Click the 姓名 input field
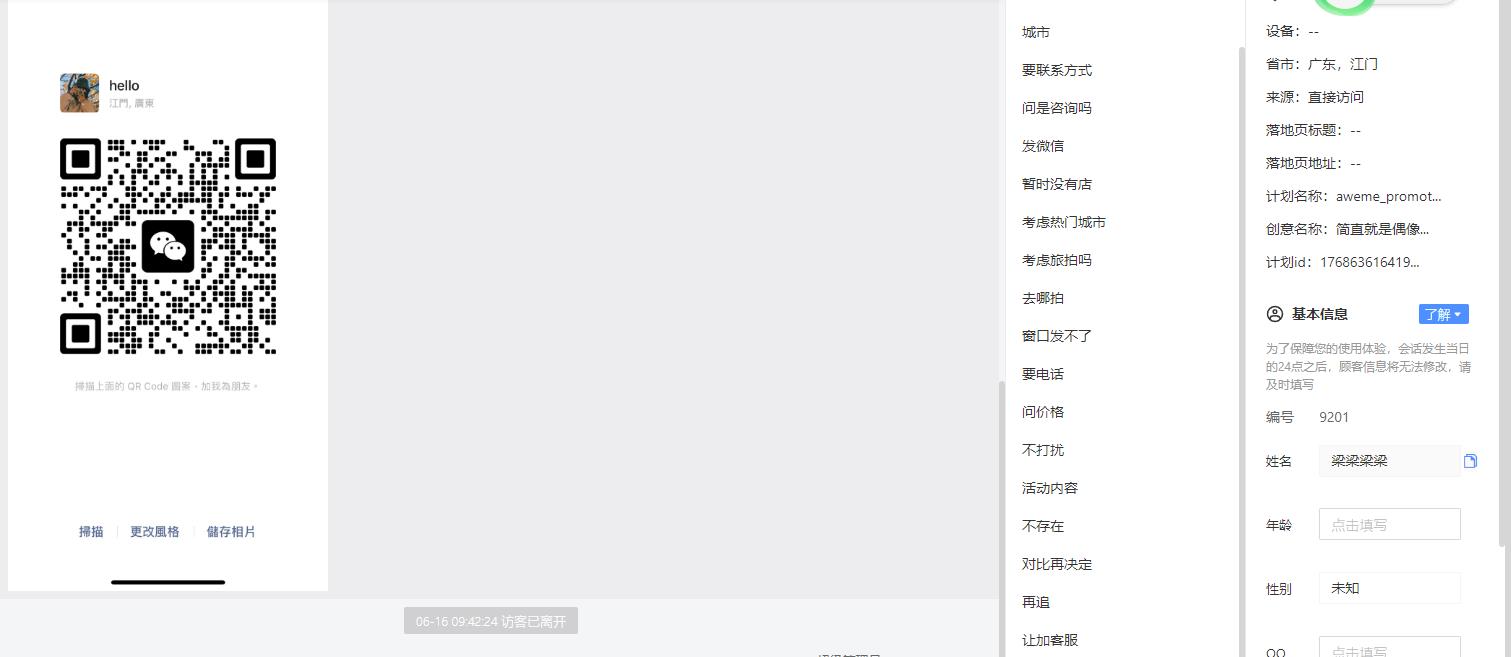This screenshot has height=657, width=1511. pos(1390,461)
